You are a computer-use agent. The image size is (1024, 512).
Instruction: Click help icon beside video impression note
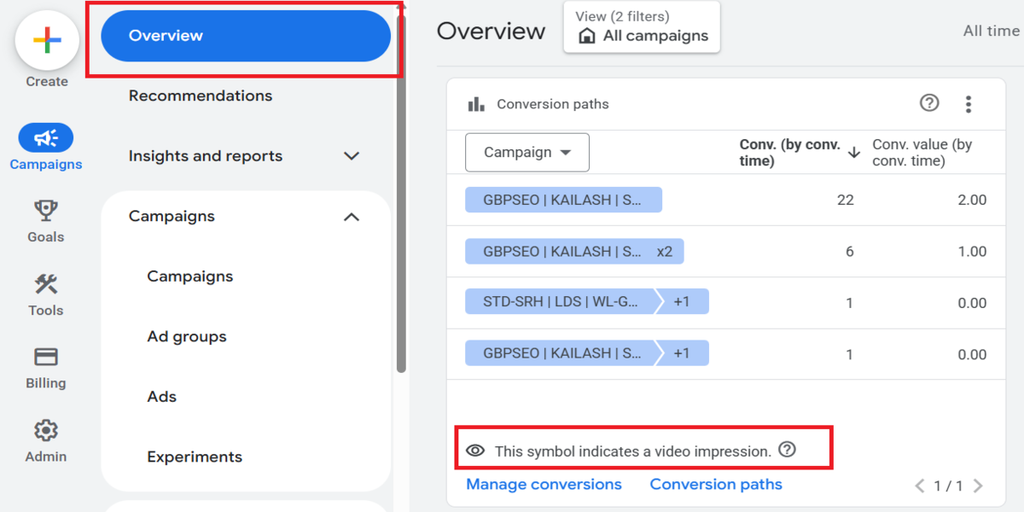pyautogui.click(x=788, y=449)
